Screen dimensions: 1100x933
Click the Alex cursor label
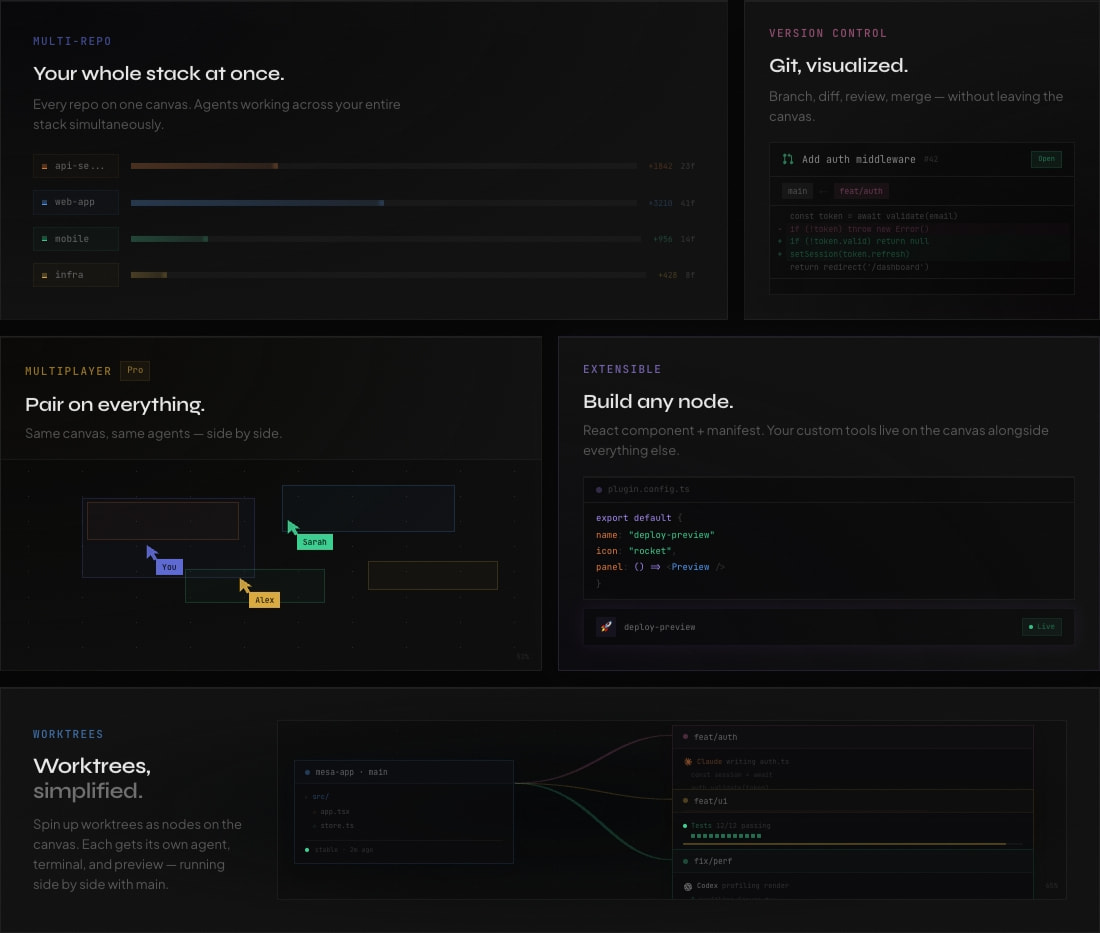[264, 600]
